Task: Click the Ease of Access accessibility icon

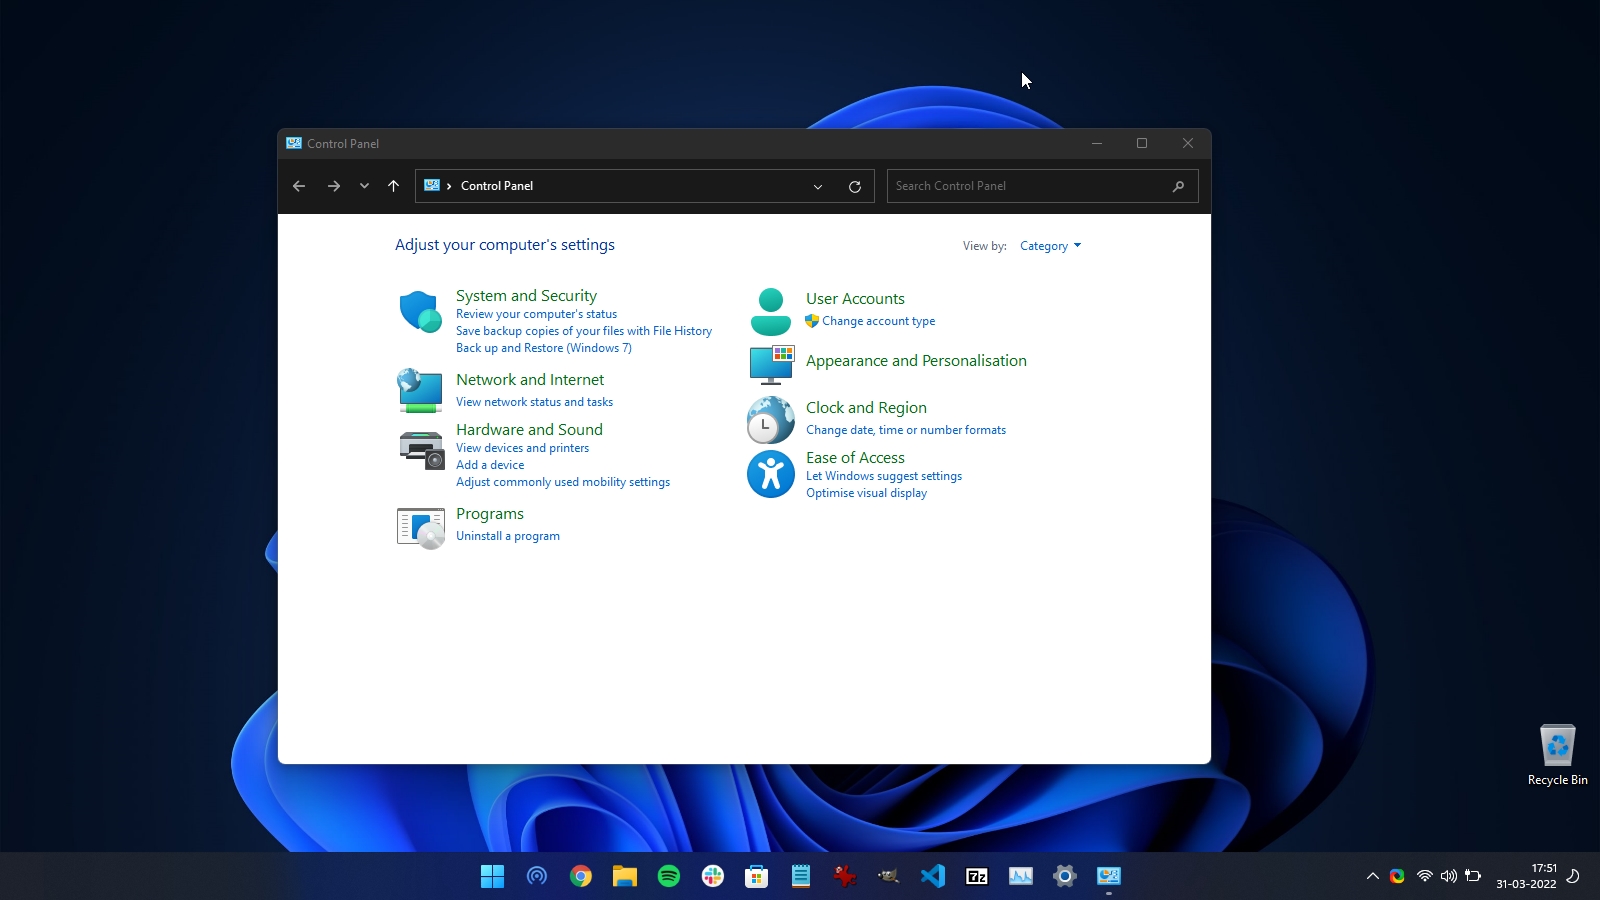Action: [770, 474]
